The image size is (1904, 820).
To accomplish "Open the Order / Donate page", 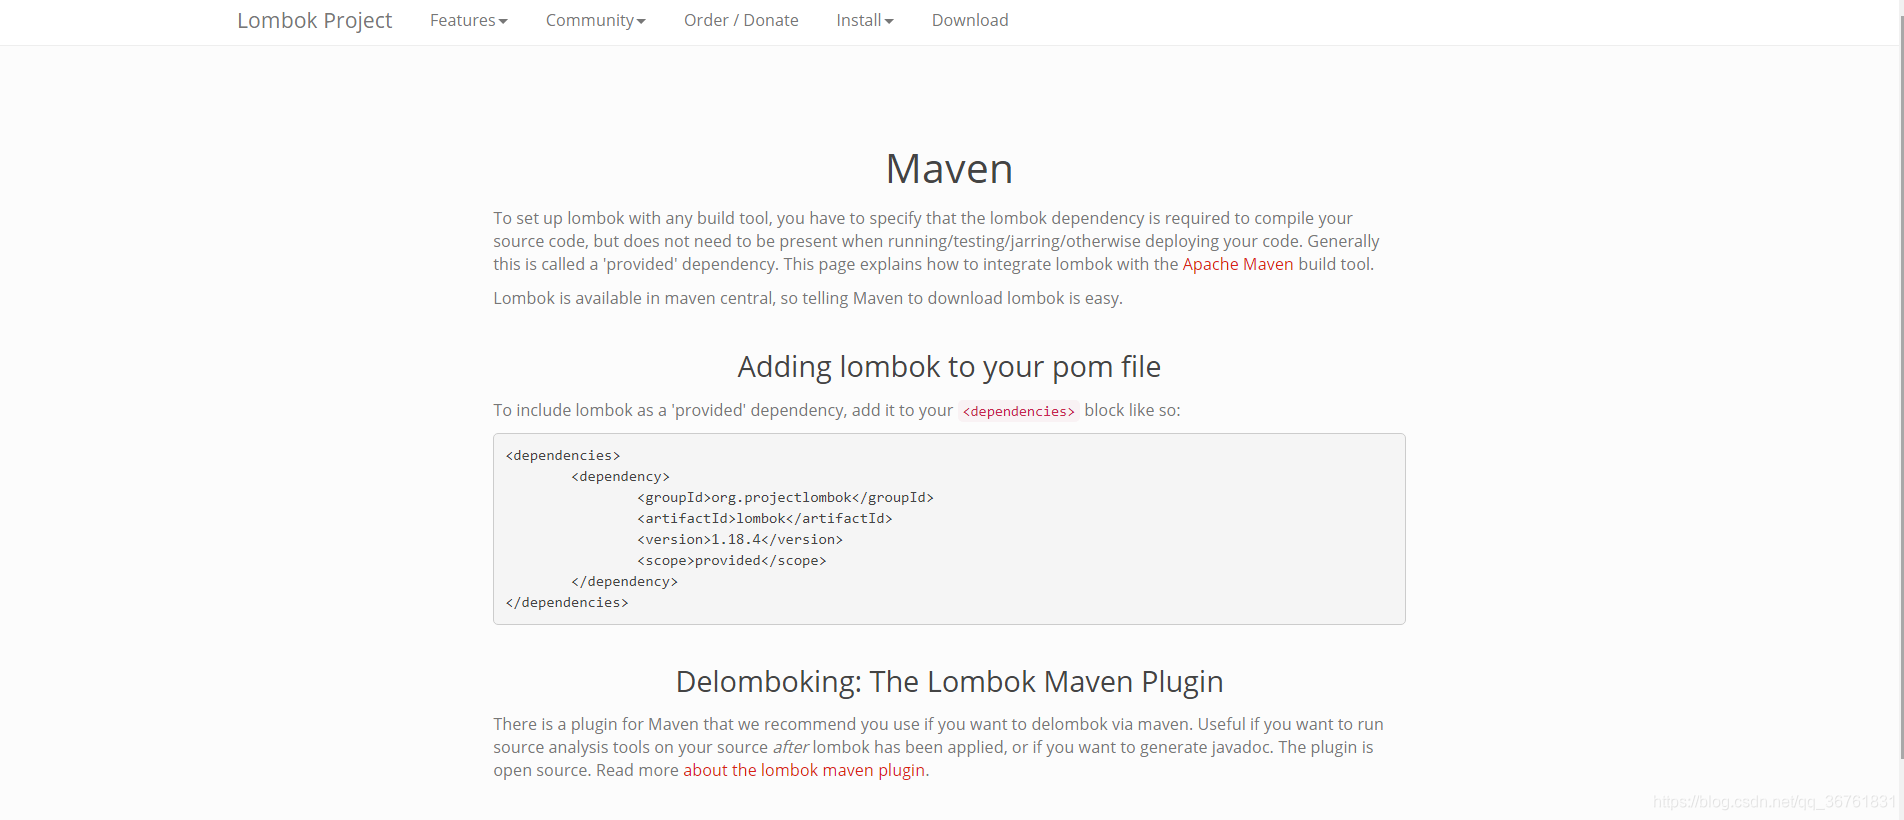I will tap(741, 21).
